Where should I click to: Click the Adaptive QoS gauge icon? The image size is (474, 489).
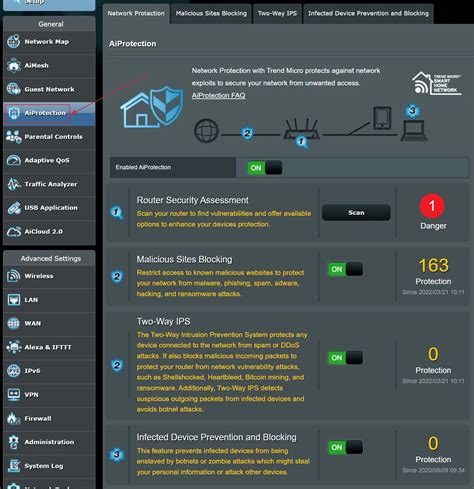(14, 160)
